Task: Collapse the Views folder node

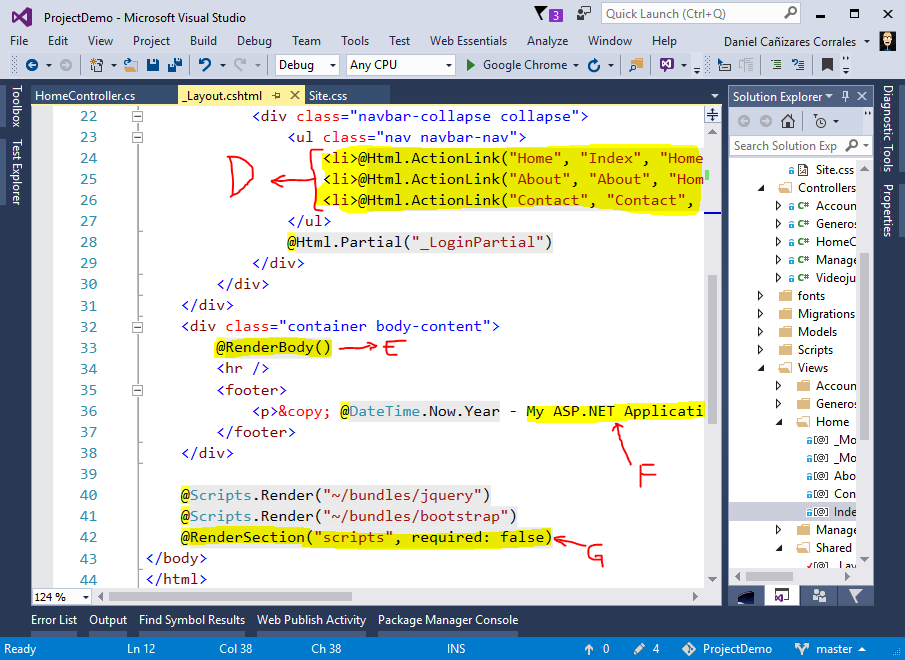Action: point(761,368)
